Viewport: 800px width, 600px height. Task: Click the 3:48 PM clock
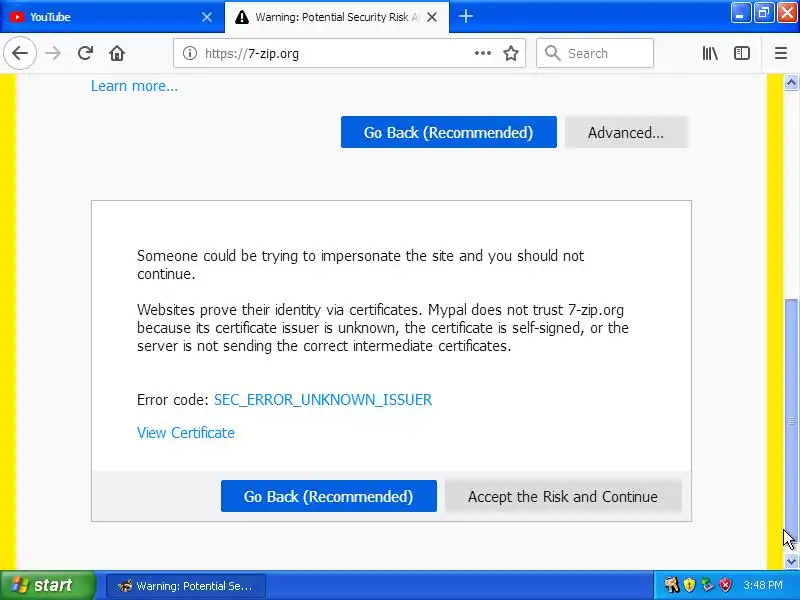click(763, 585)
